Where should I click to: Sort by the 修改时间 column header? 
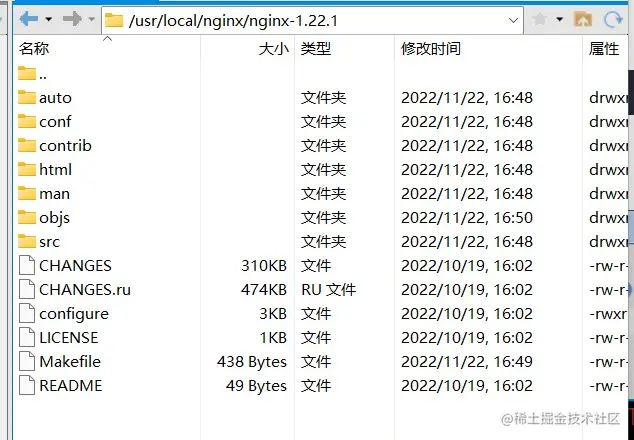click(431, 49)
